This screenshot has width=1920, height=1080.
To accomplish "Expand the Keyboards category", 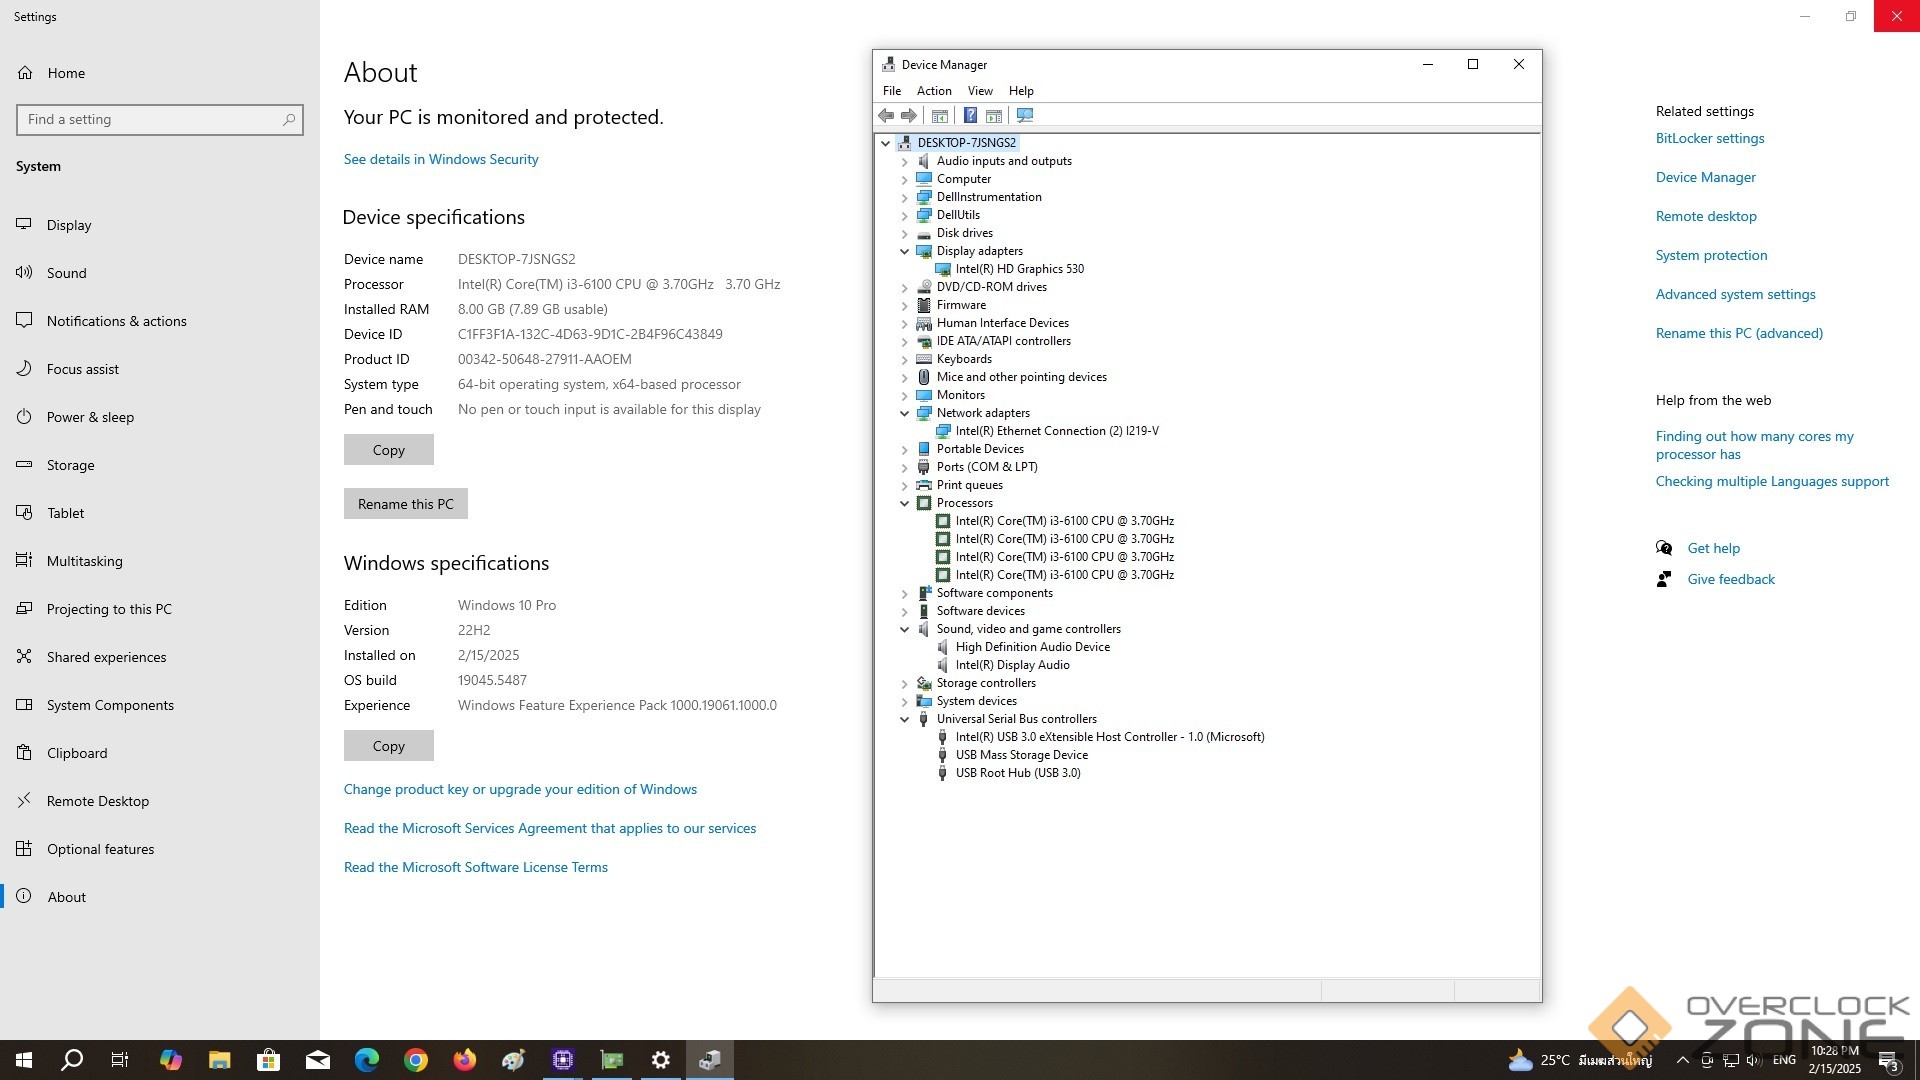I will coord(905,359).
